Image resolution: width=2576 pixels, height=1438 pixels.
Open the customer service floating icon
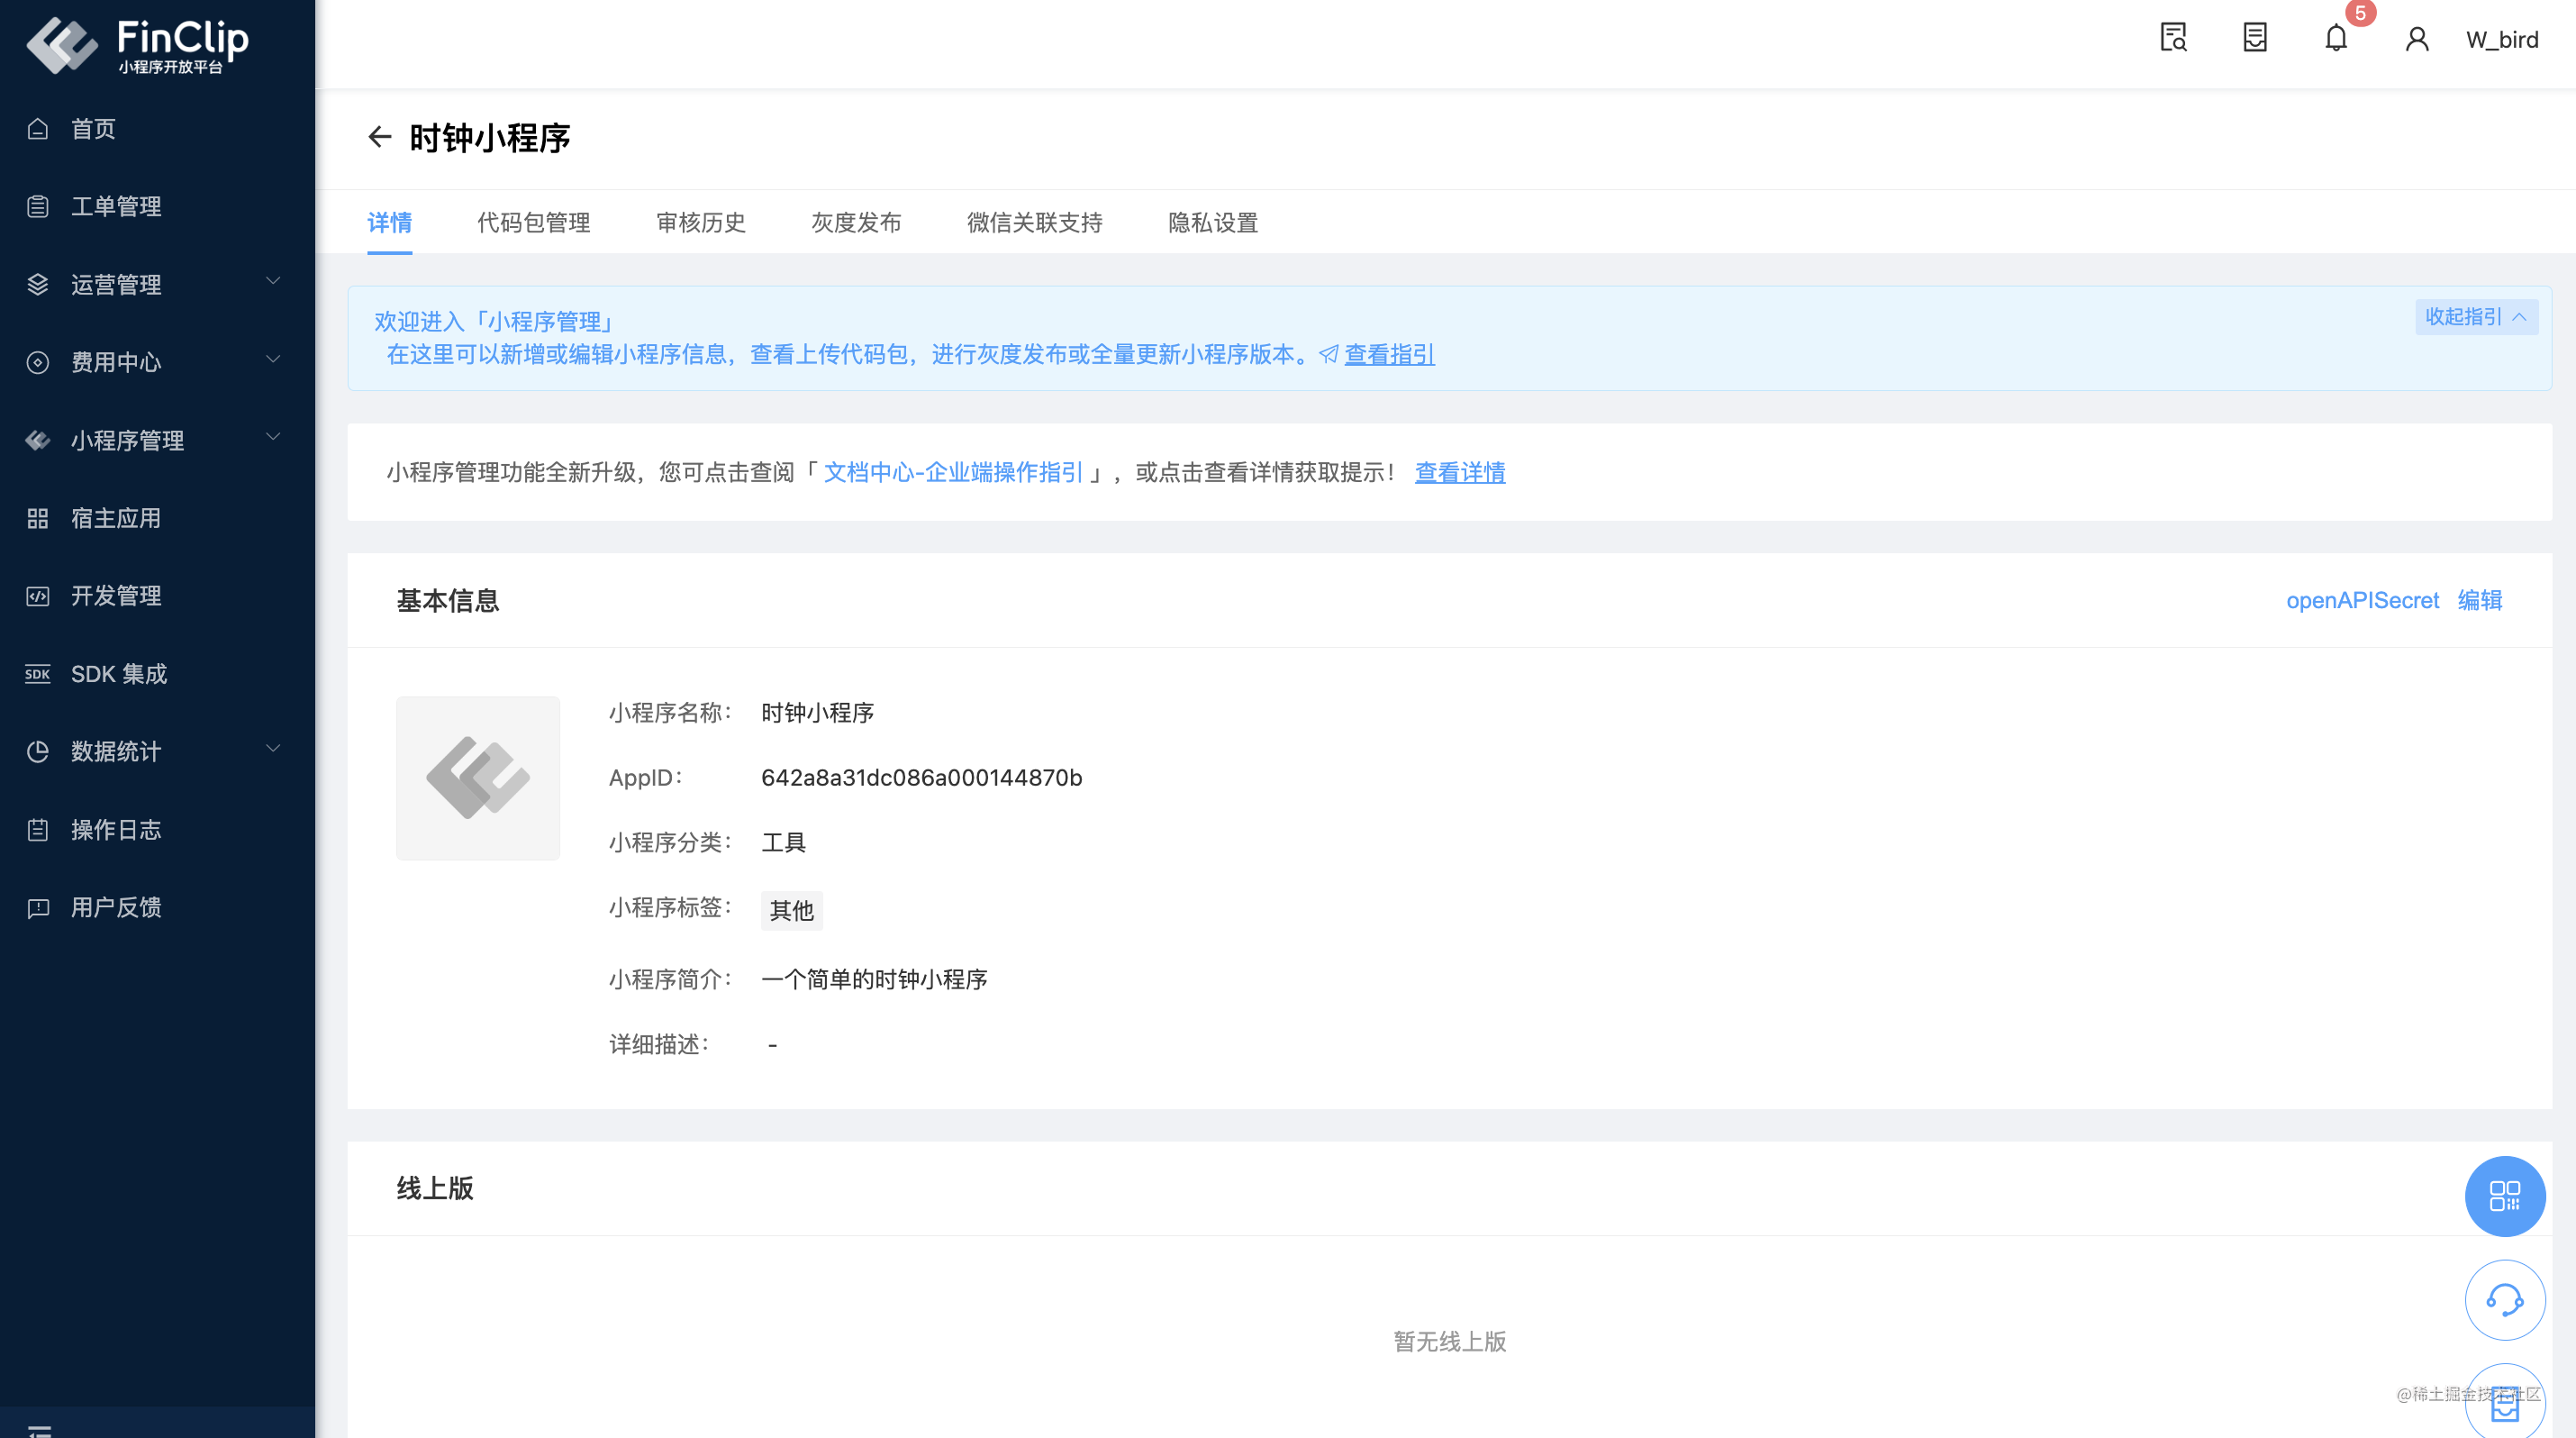tap(2505, 1300)
